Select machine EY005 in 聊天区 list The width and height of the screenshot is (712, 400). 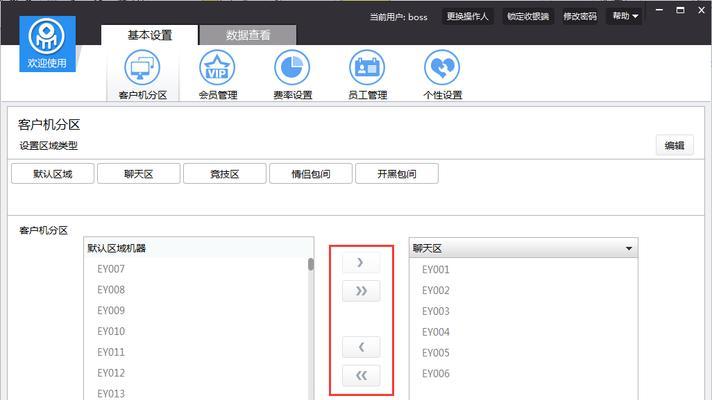435,353
